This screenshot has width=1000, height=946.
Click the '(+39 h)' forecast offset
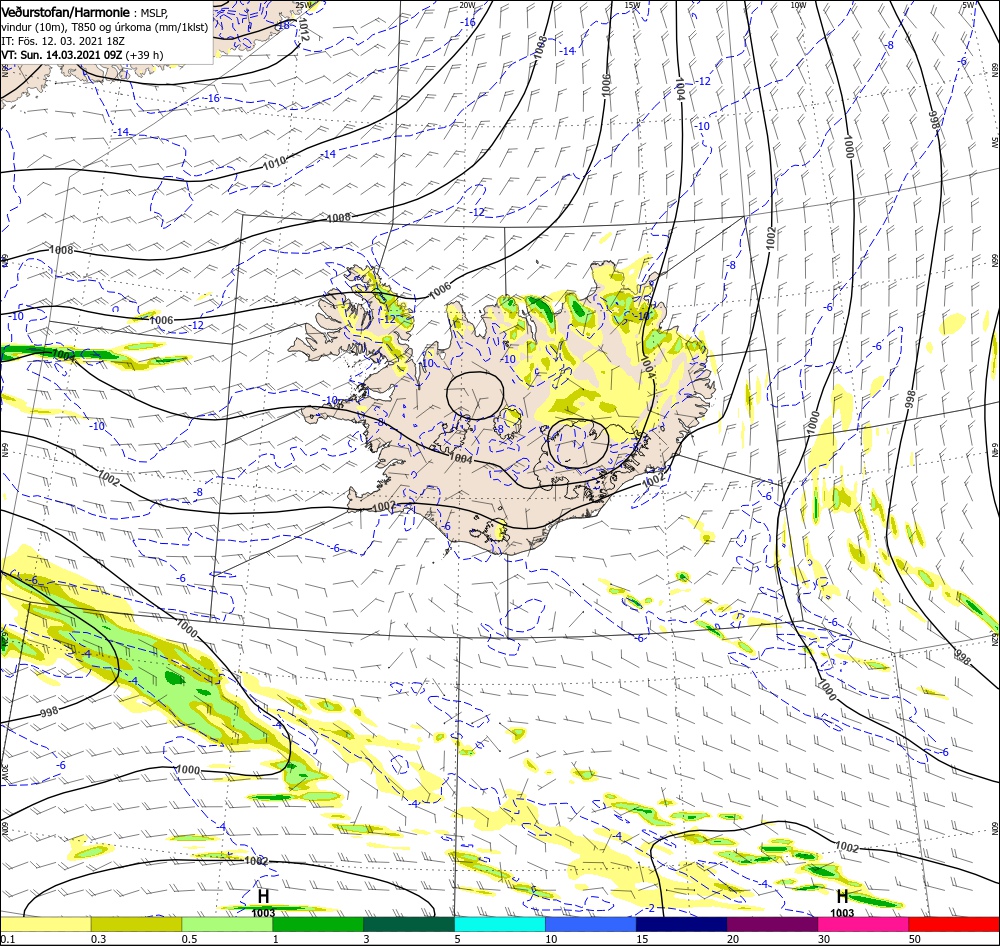[144, 55]
